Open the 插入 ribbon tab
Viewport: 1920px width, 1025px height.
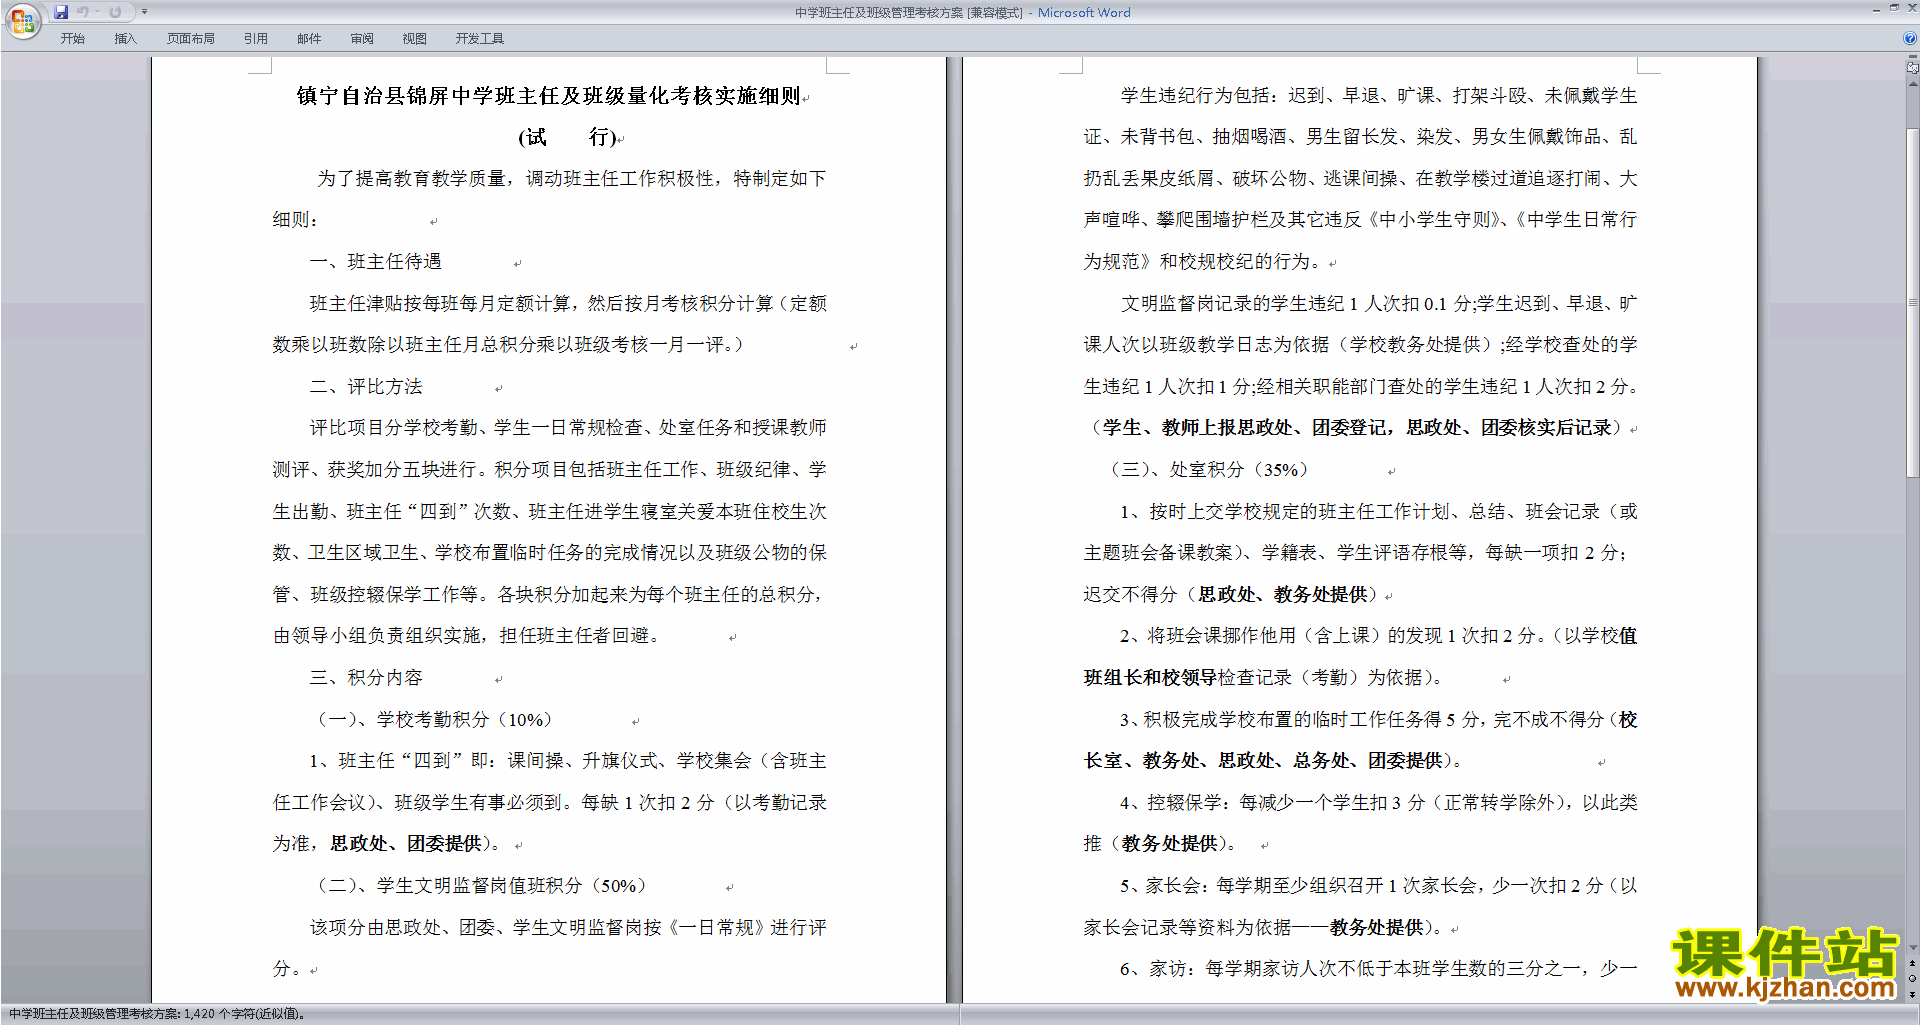click(125, 38)
